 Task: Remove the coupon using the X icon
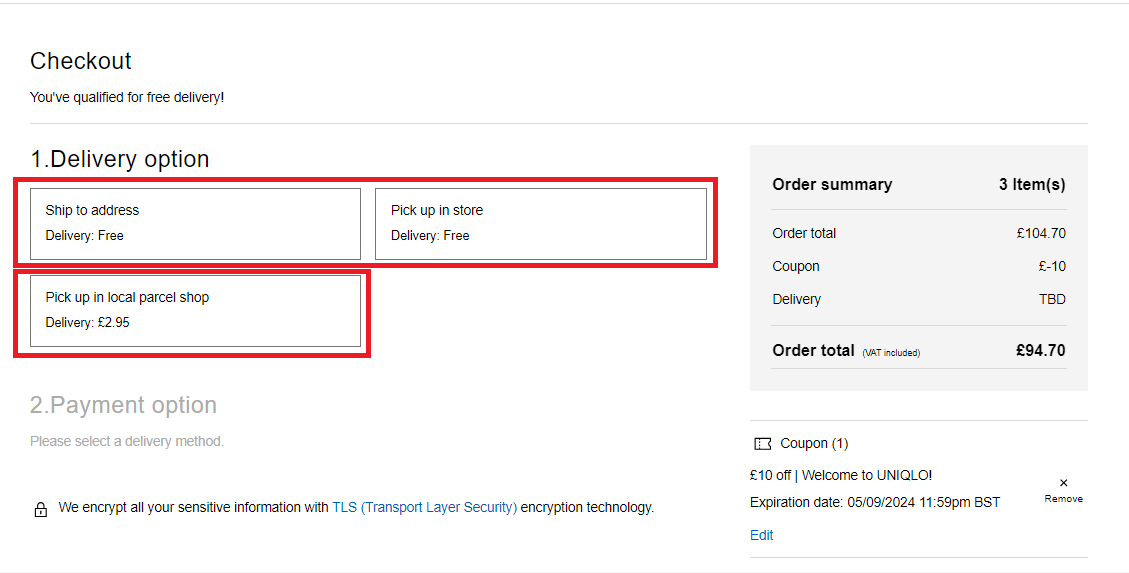(x=1063, y=483)
